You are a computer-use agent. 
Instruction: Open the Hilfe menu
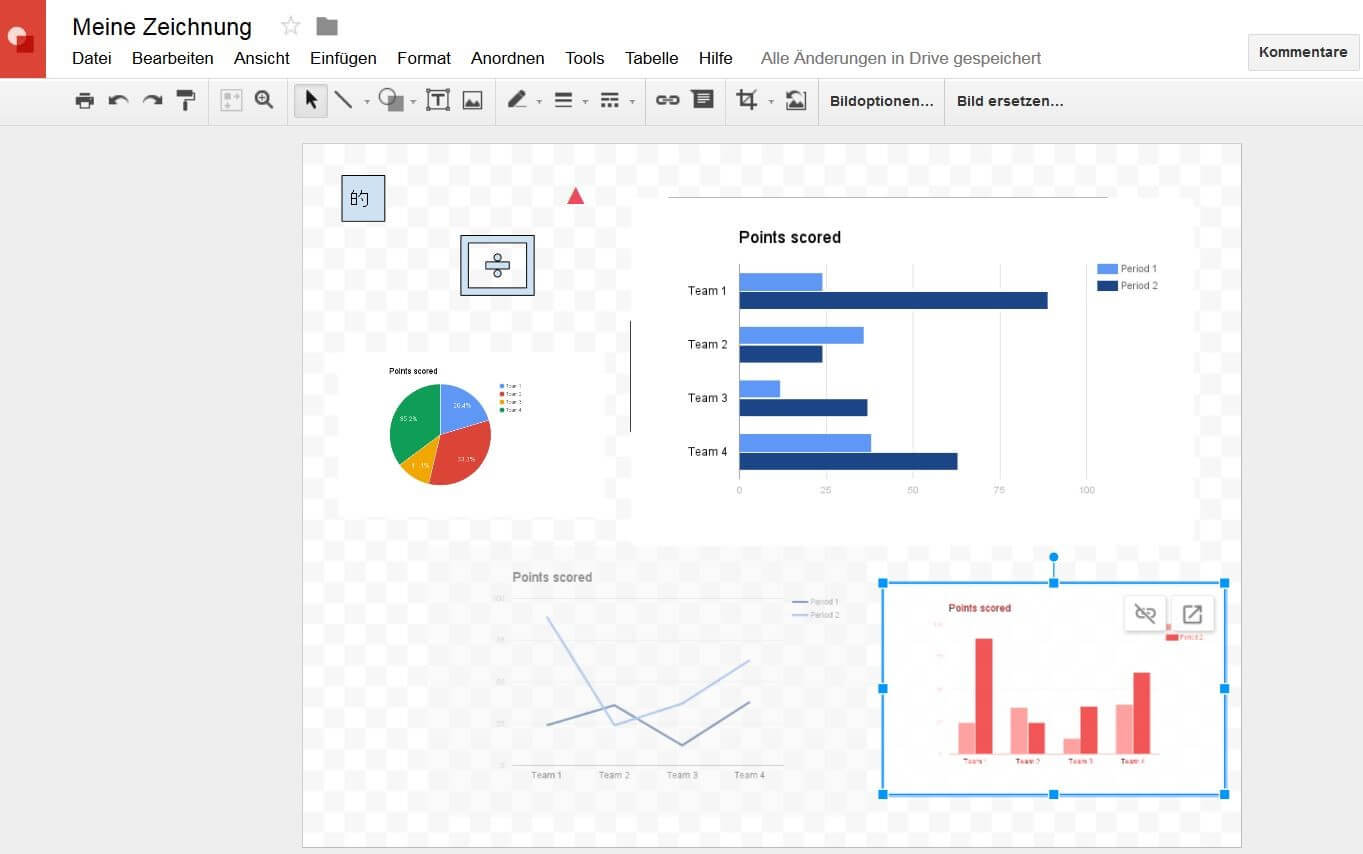[x=716, y=58]
